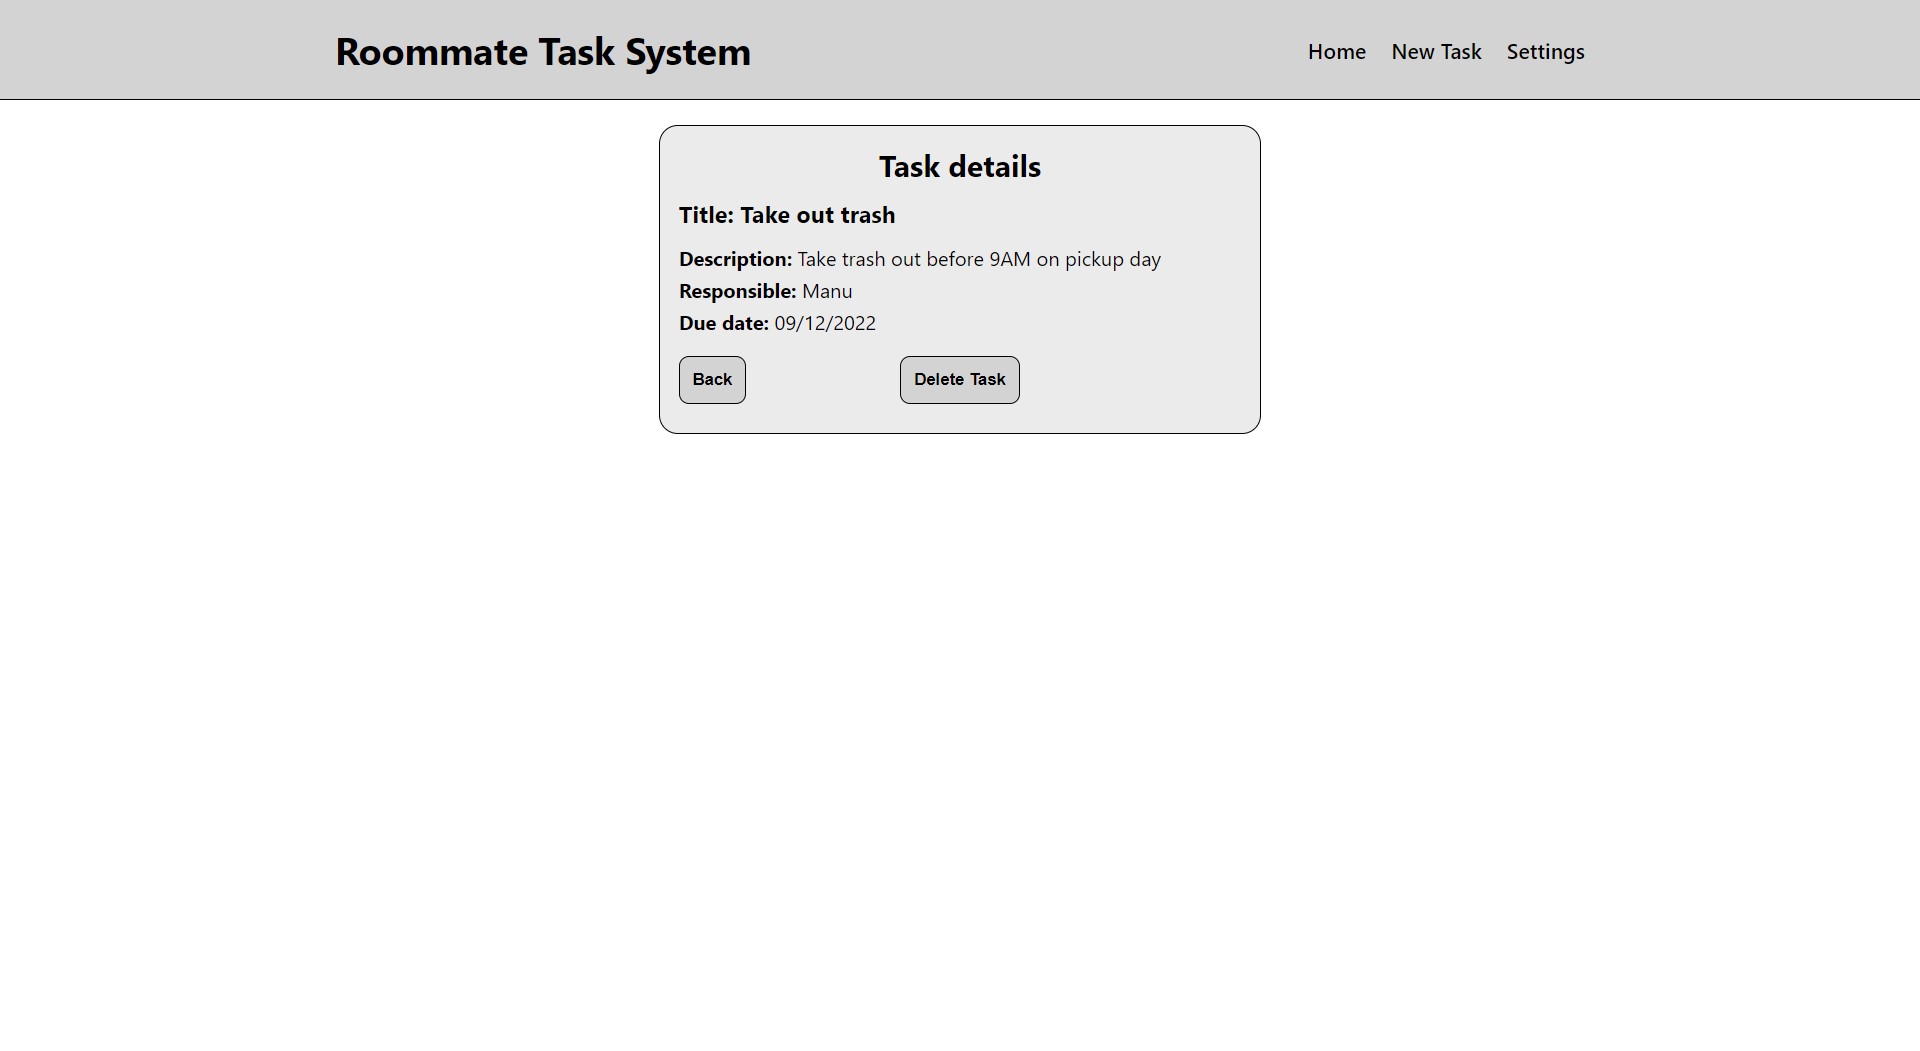Click the Responsible field label
1920x1051 pixels.
tap(737, 291)
